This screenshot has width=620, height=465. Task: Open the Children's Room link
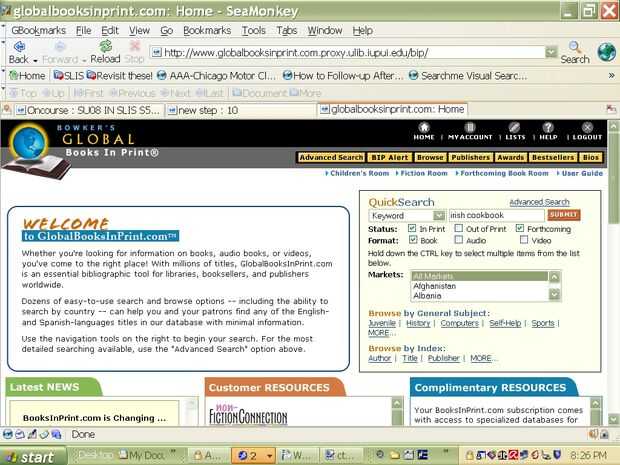(x=357, y=173)
